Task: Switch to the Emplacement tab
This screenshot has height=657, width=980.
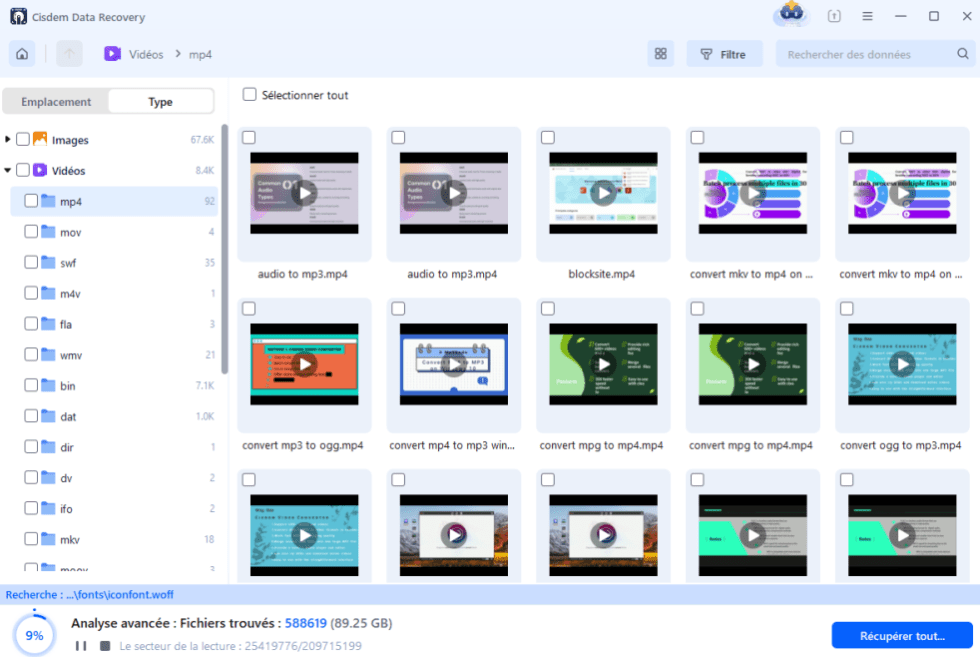Action: (x=56, y=102)
